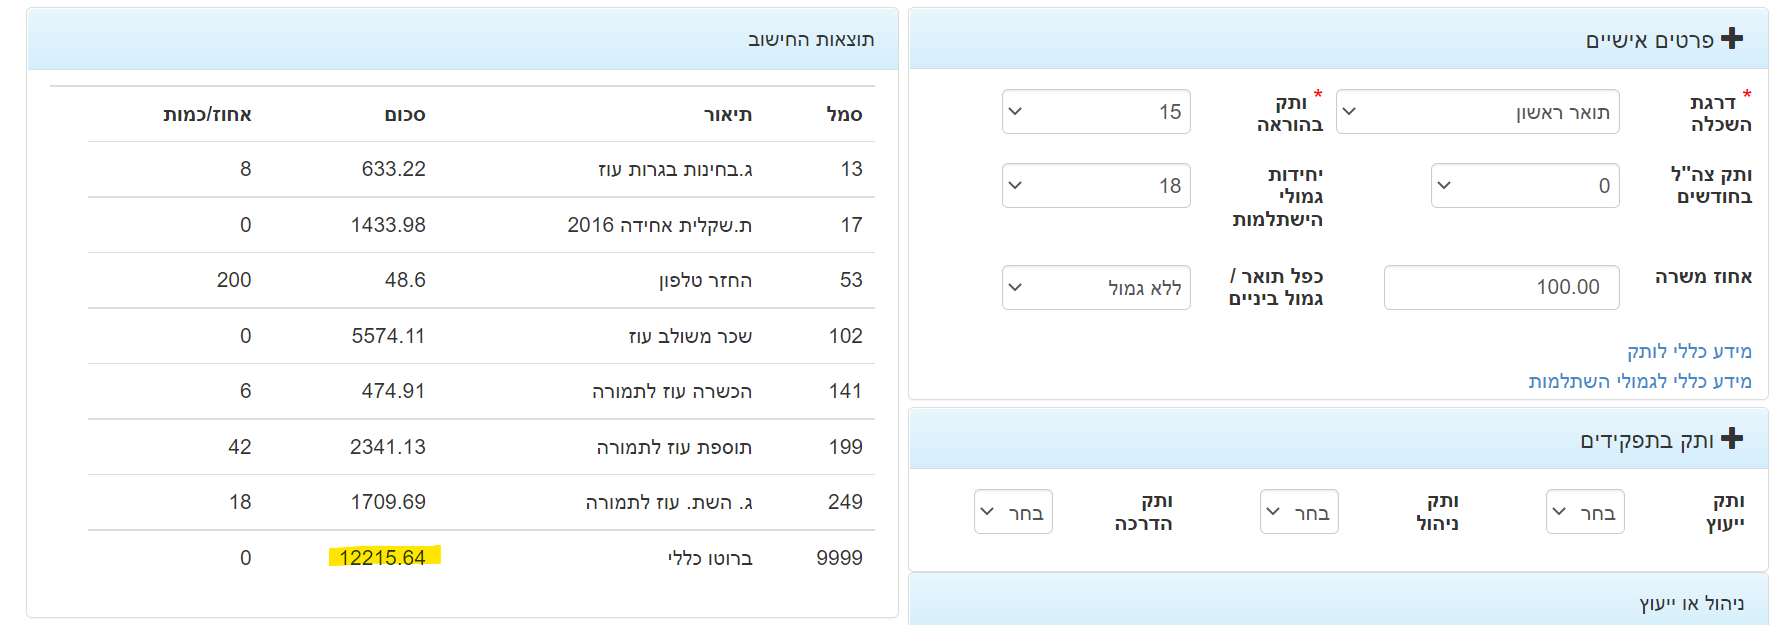The image size is (1792, 625).
Task: Click the אחוז/כמות column header
Action: 207,115
